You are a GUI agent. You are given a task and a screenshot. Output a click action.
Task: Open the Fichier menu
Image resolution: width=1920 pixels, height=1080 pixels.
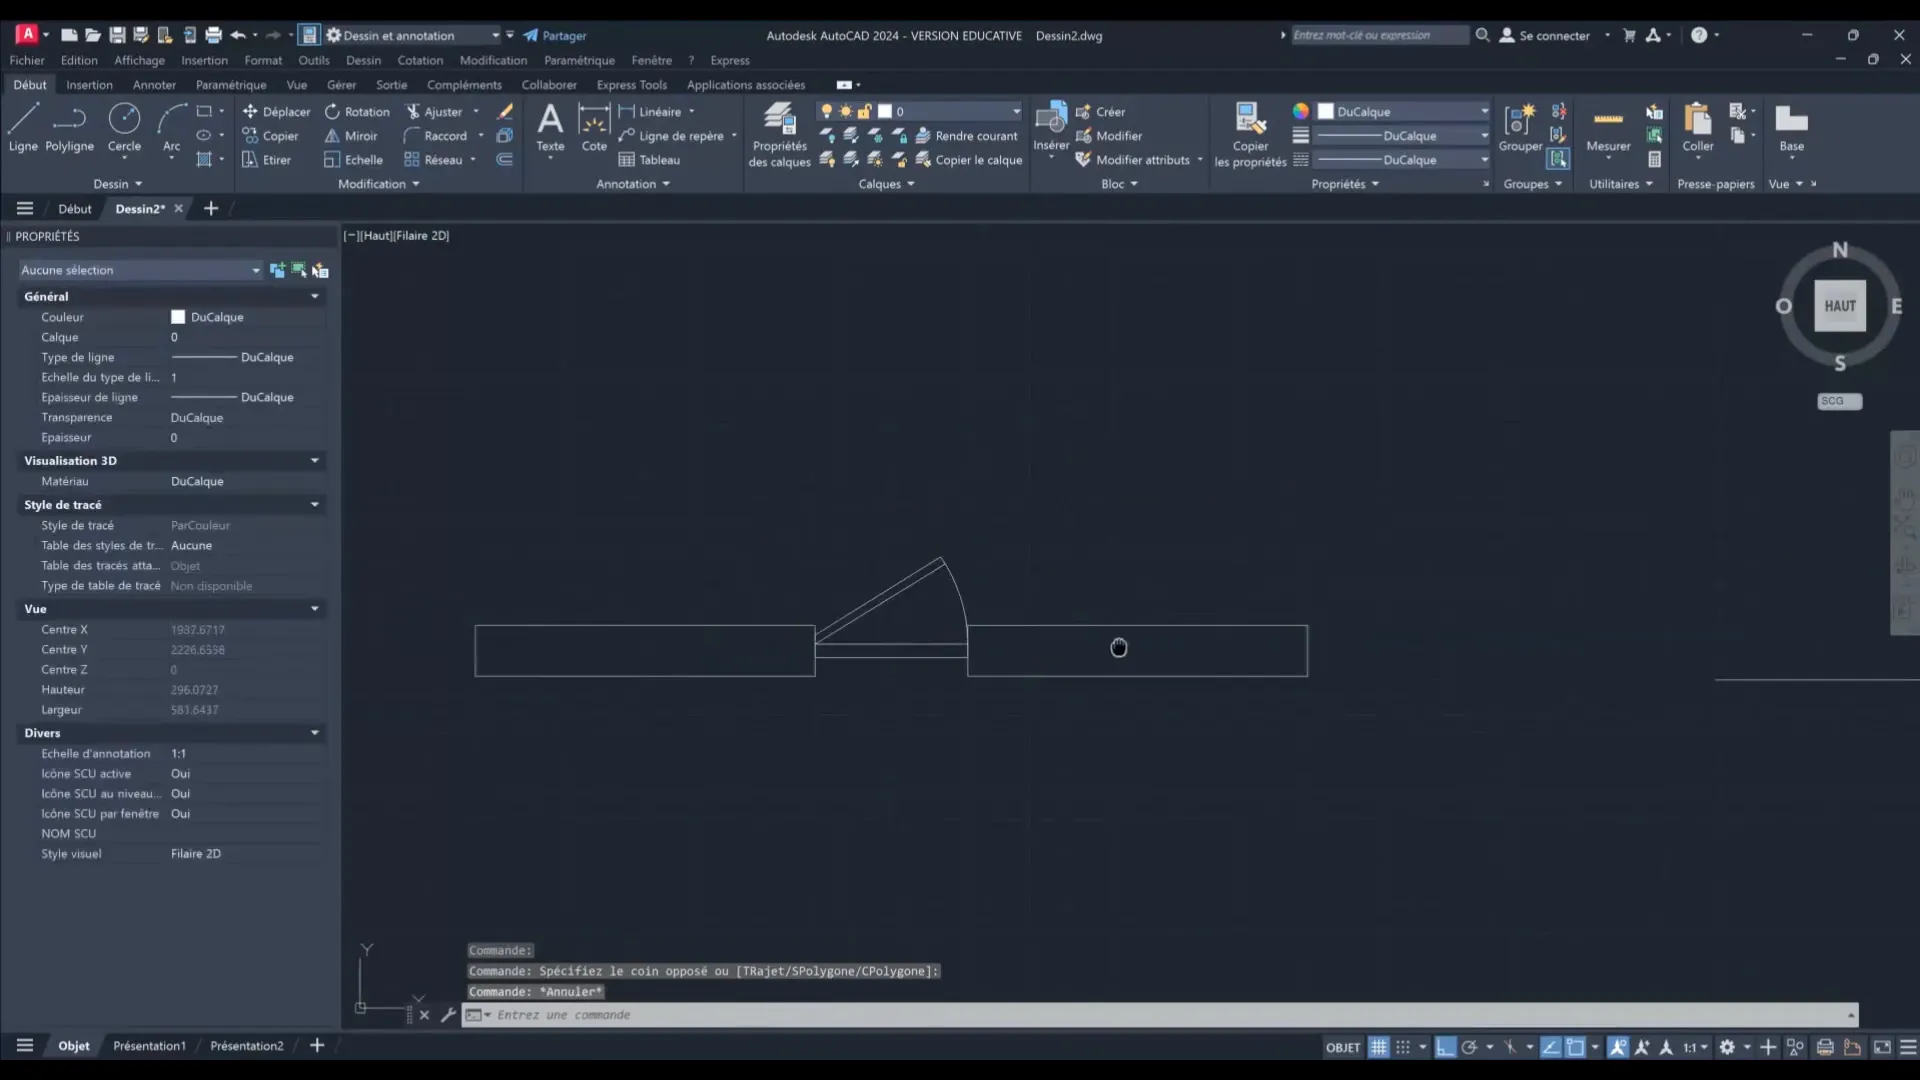26,60
